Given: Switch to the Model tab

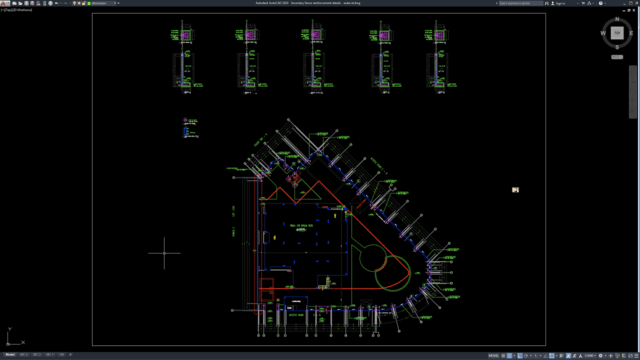Looking at the screenshot, I should tap(10, 355).
